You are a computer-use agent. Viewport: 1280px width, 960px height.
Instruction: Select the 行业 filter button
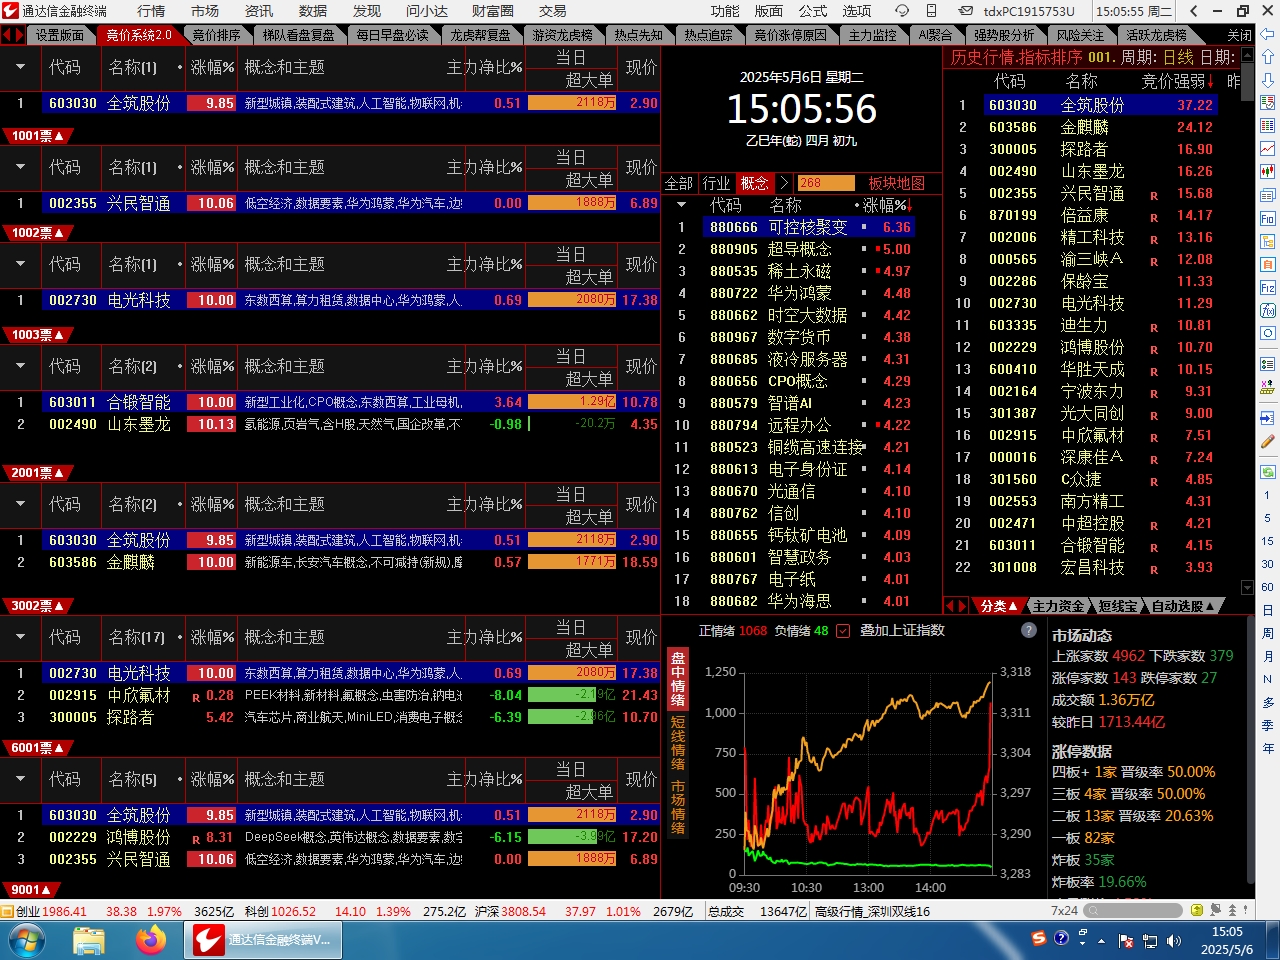716,183
